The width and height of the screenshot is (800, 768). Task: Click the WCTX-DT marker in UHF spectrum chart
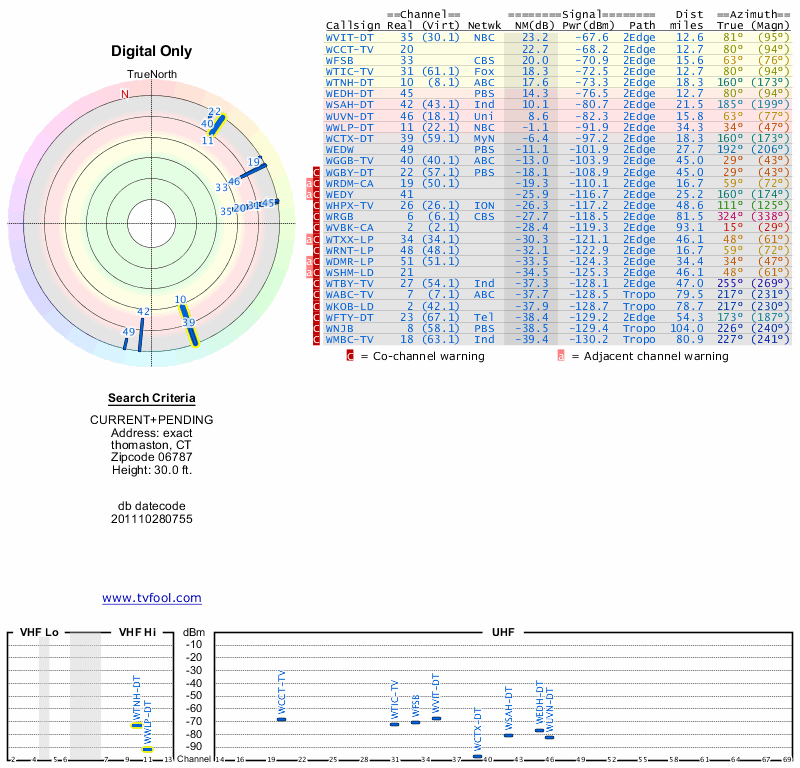(x=478, y=757)
